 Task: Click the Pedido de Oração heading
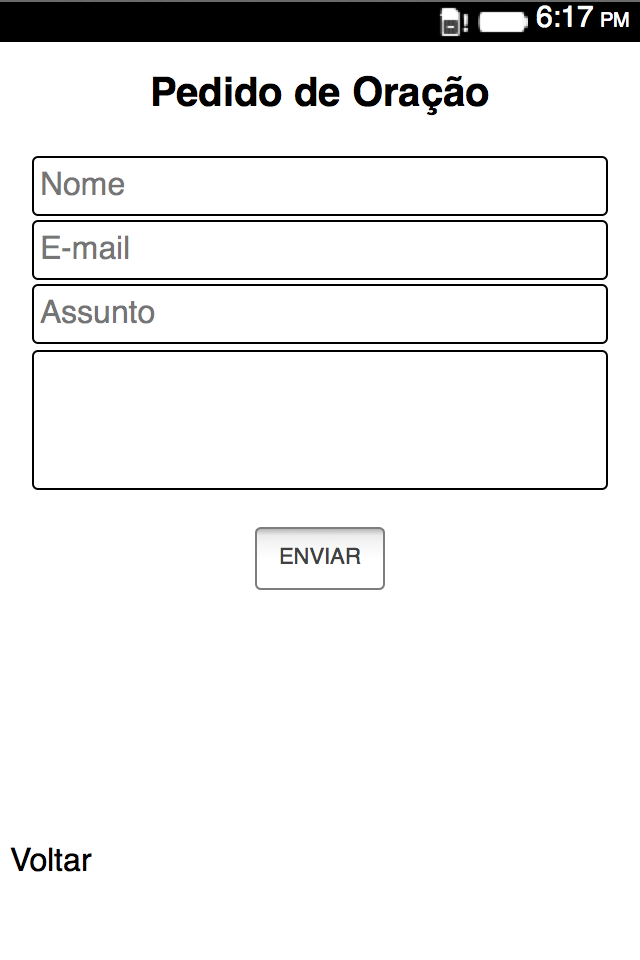coord(320,93)
